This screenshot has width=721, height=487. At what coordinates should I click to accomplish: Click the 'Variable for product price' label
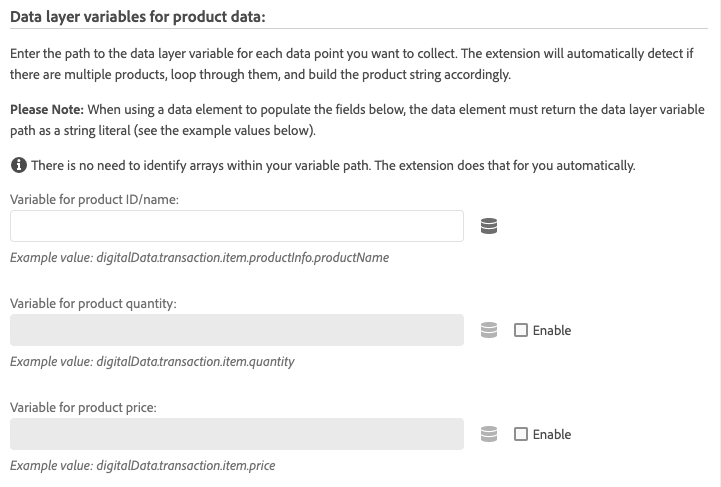coord(83,407)
